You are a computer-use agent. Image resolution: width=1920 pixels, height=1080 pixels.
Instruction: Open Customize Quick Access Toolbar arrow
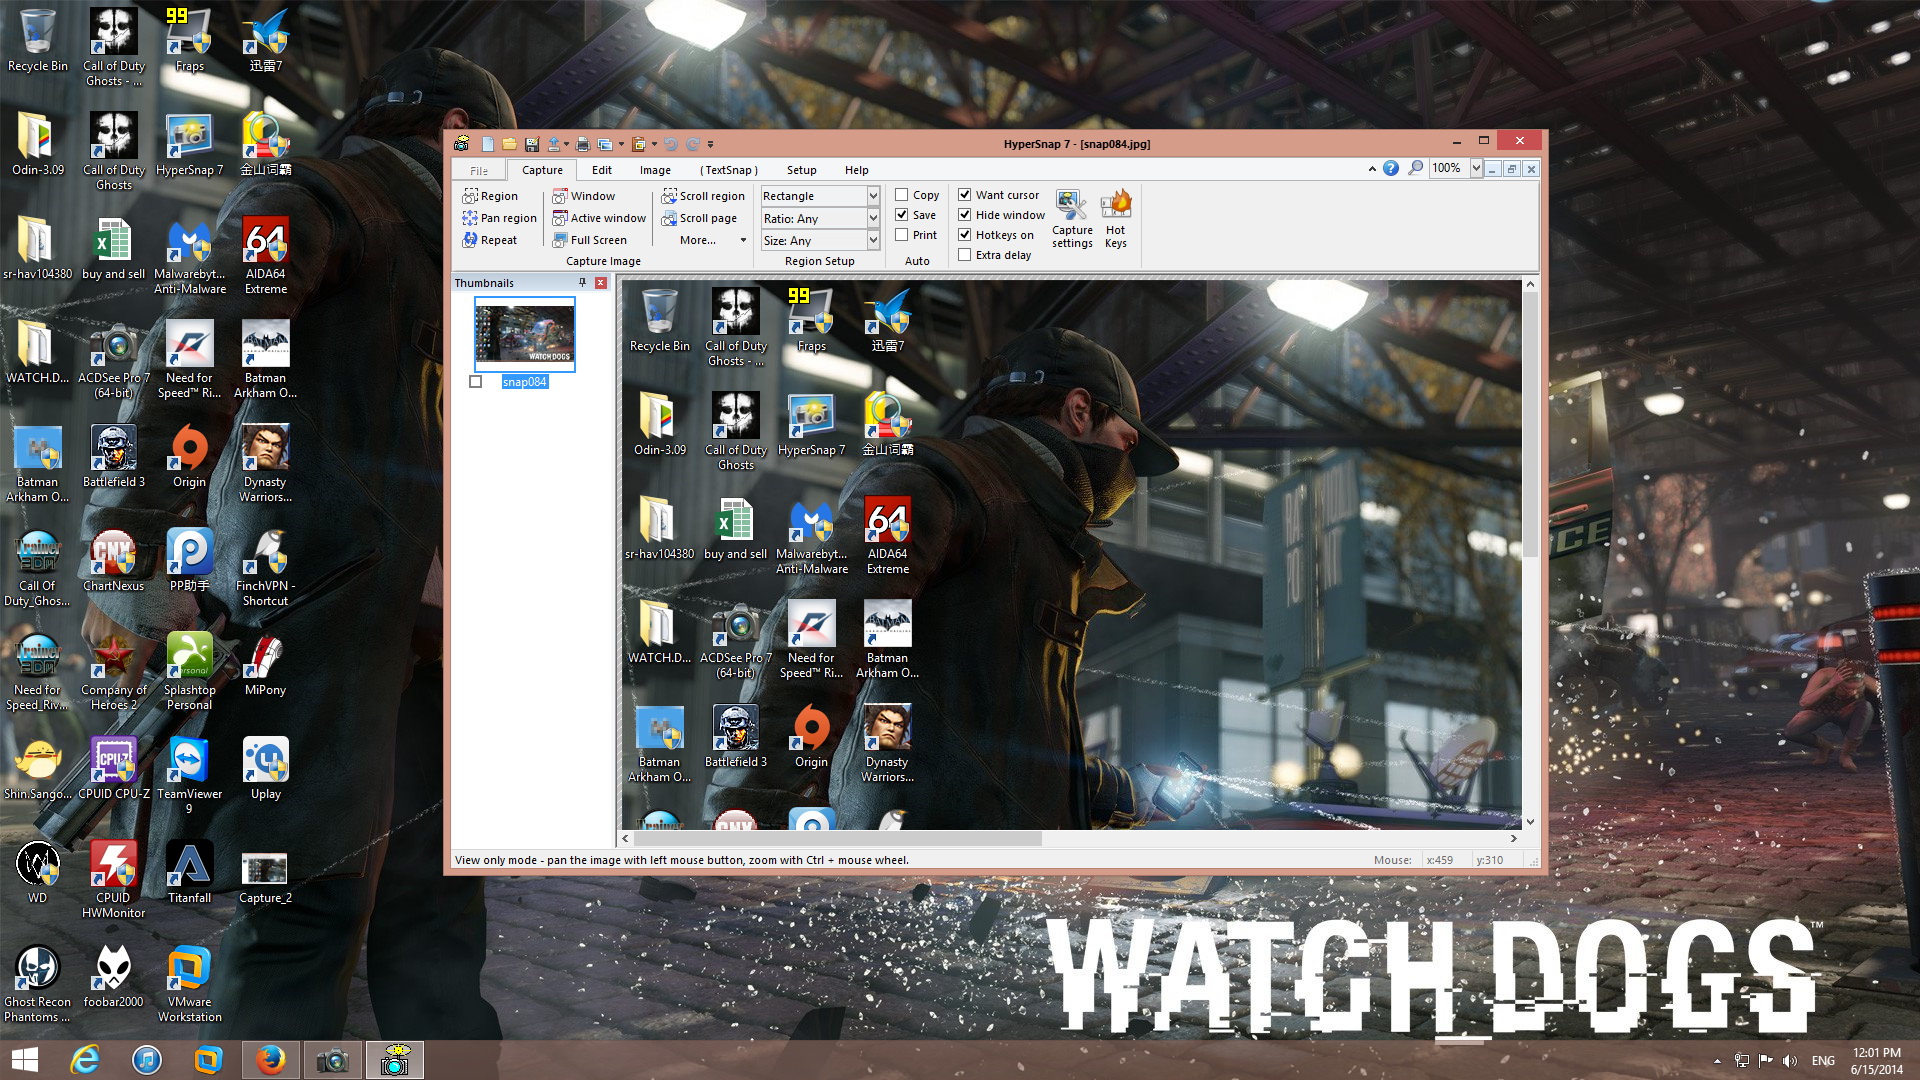point(711,144)
